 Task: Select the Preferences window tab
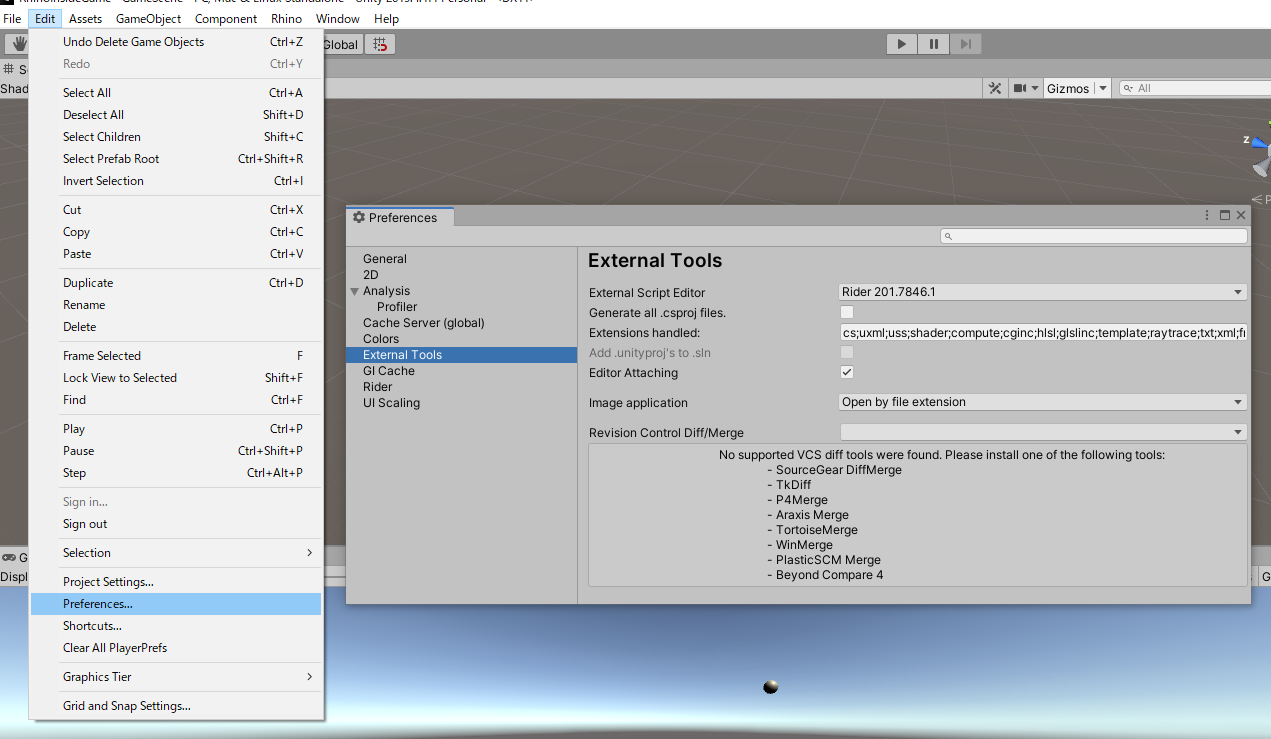tap(399, 217)
